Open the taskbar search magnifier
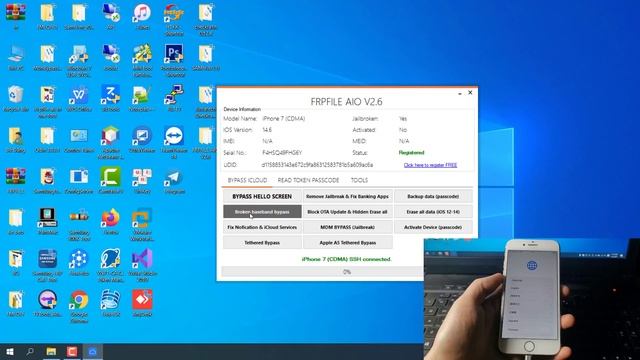 (30, 351)
